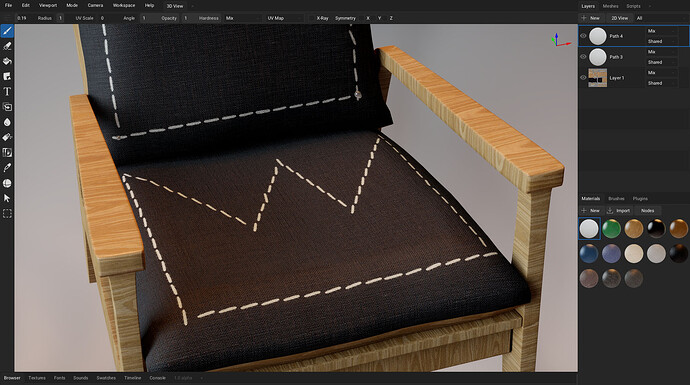This screenshot has height=385, width=690.
Task: Open the File menu
Action: (x=8, y=5)
